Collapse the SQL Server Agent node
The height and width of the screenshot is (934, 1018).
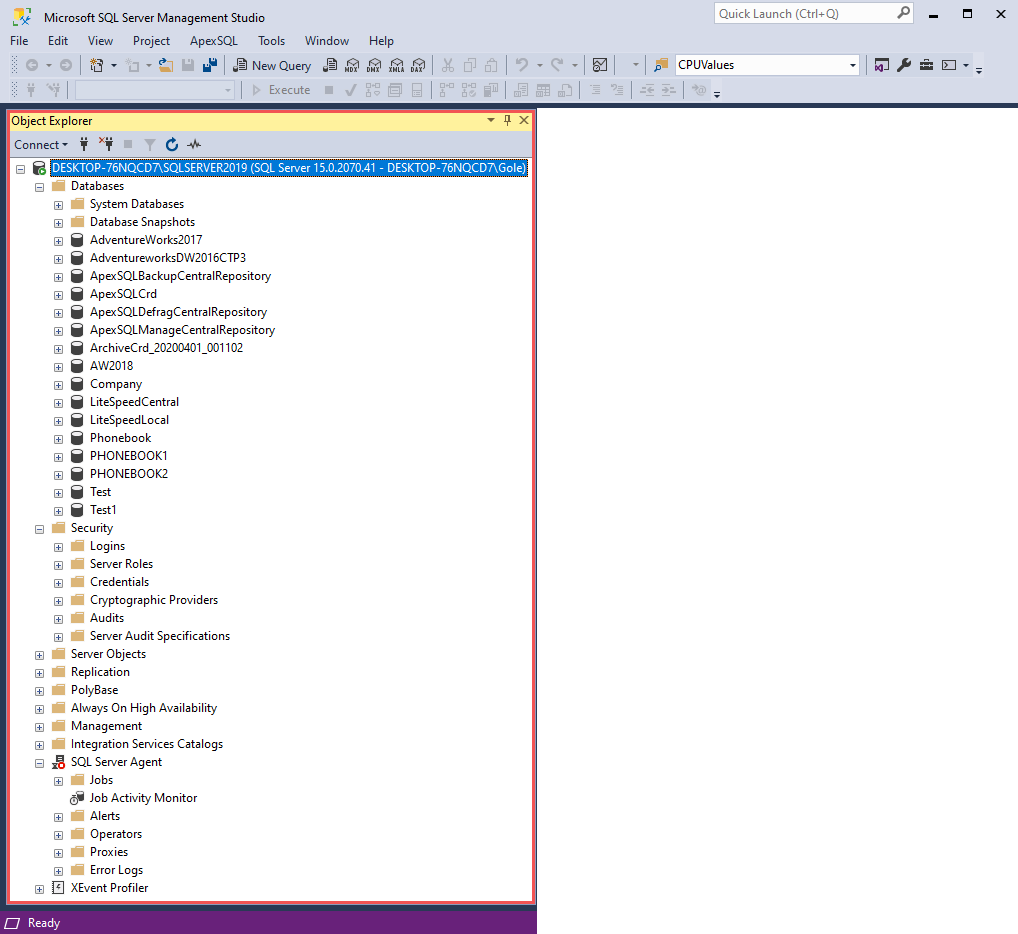[x=40, y=763]
